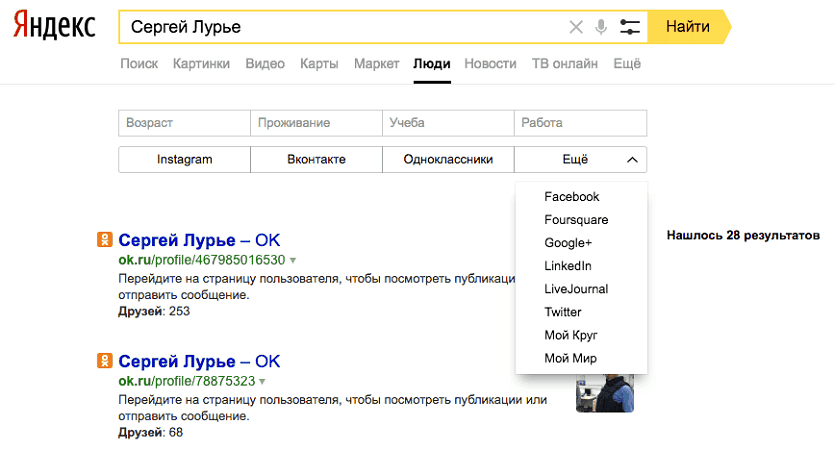The height and width of the screenshot is (450, 834).
Task: Click the Возраст filter field
Action: [x=184, y=123]
